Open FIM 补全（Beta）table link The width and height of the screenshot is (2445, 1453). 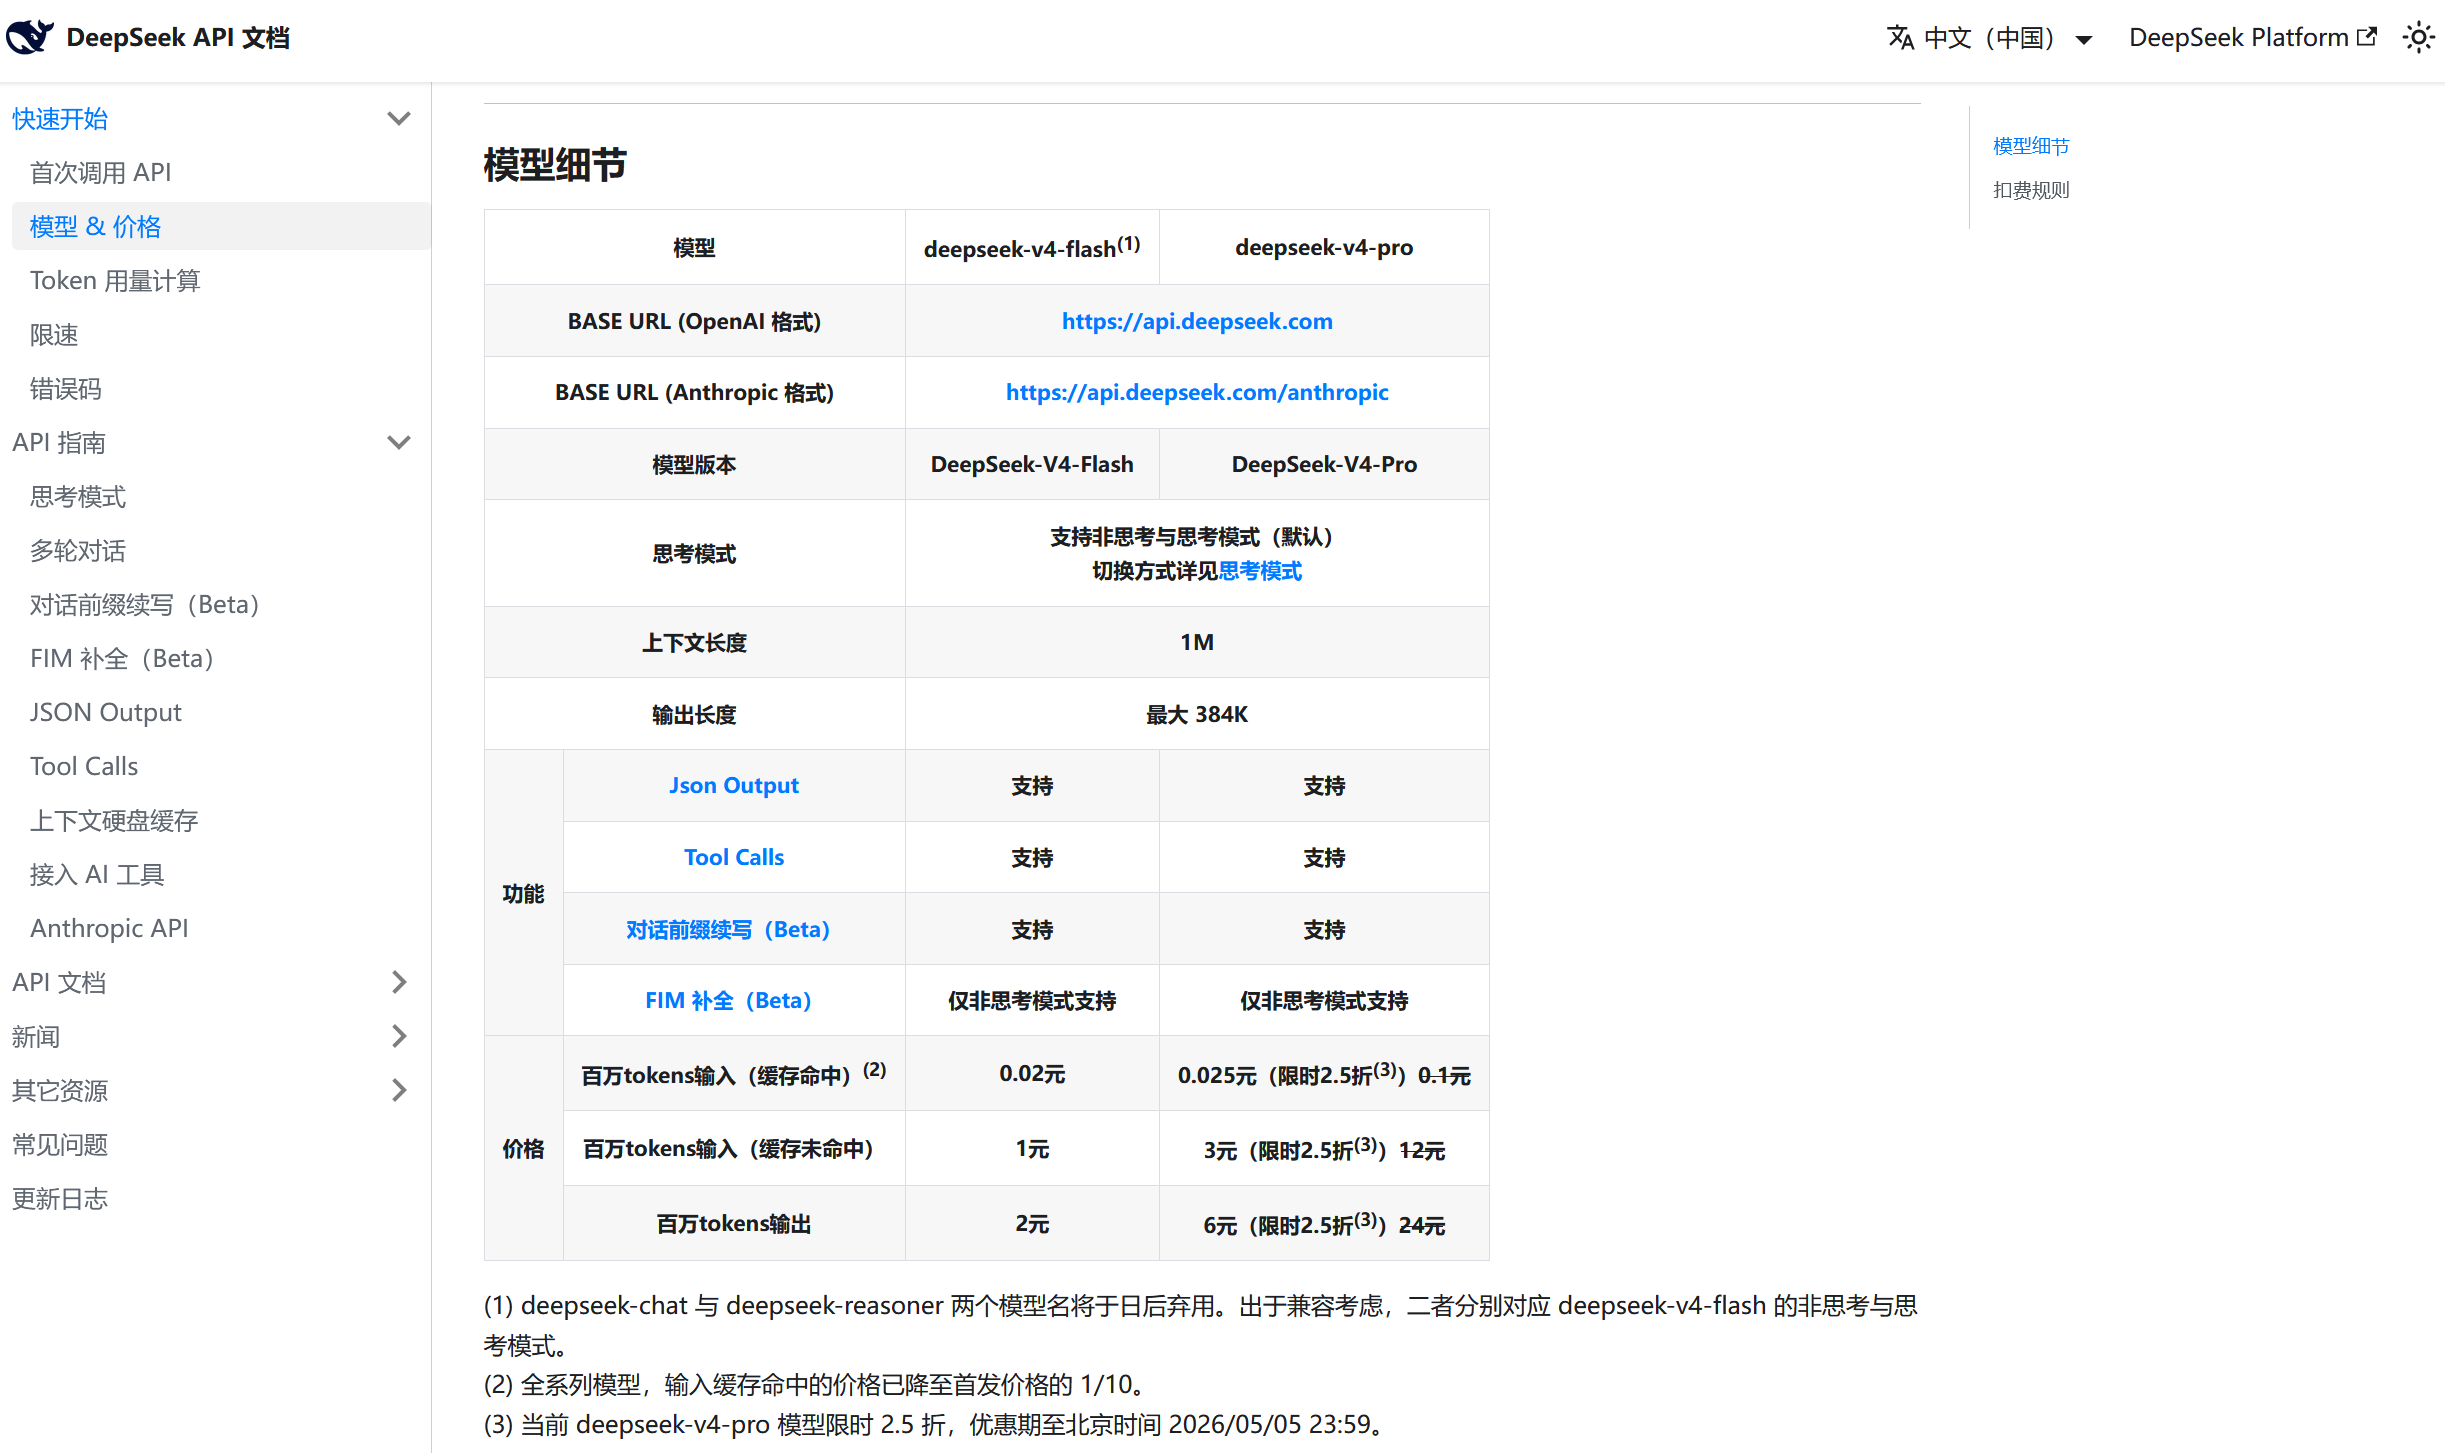tap(728, 1000)
